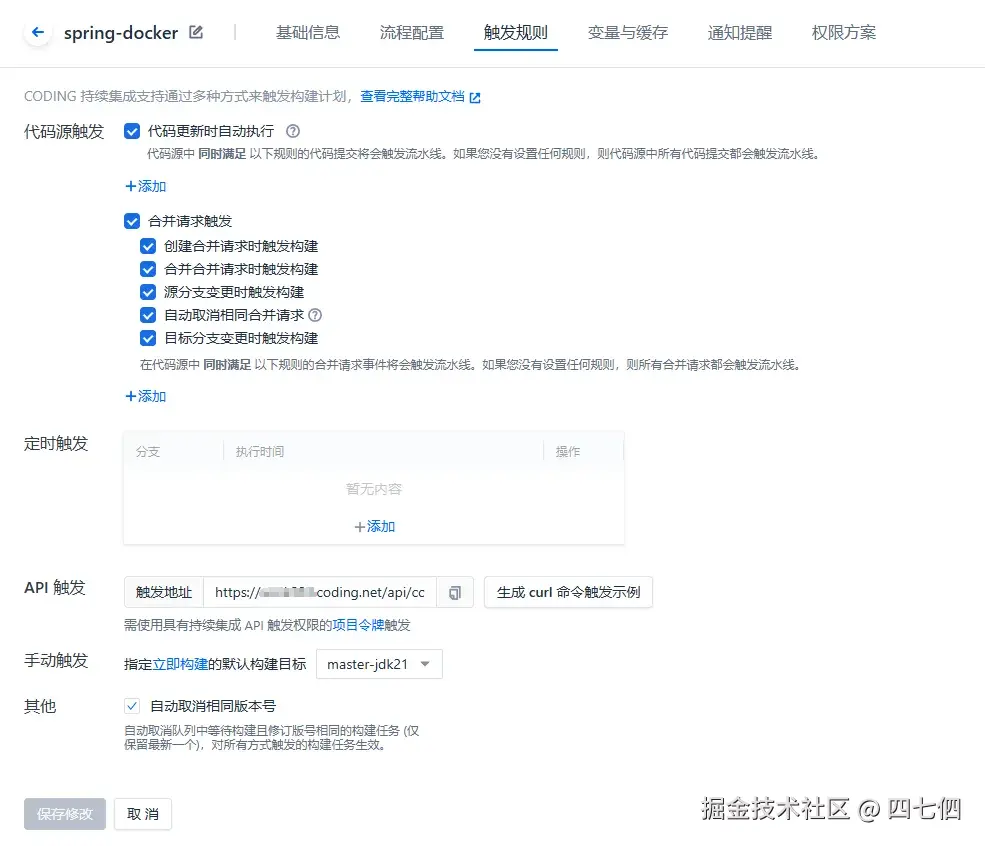The image size is (985, 846).
Task: Uncheck 源分支变更时触发构建
Action: tap(148, 293)
